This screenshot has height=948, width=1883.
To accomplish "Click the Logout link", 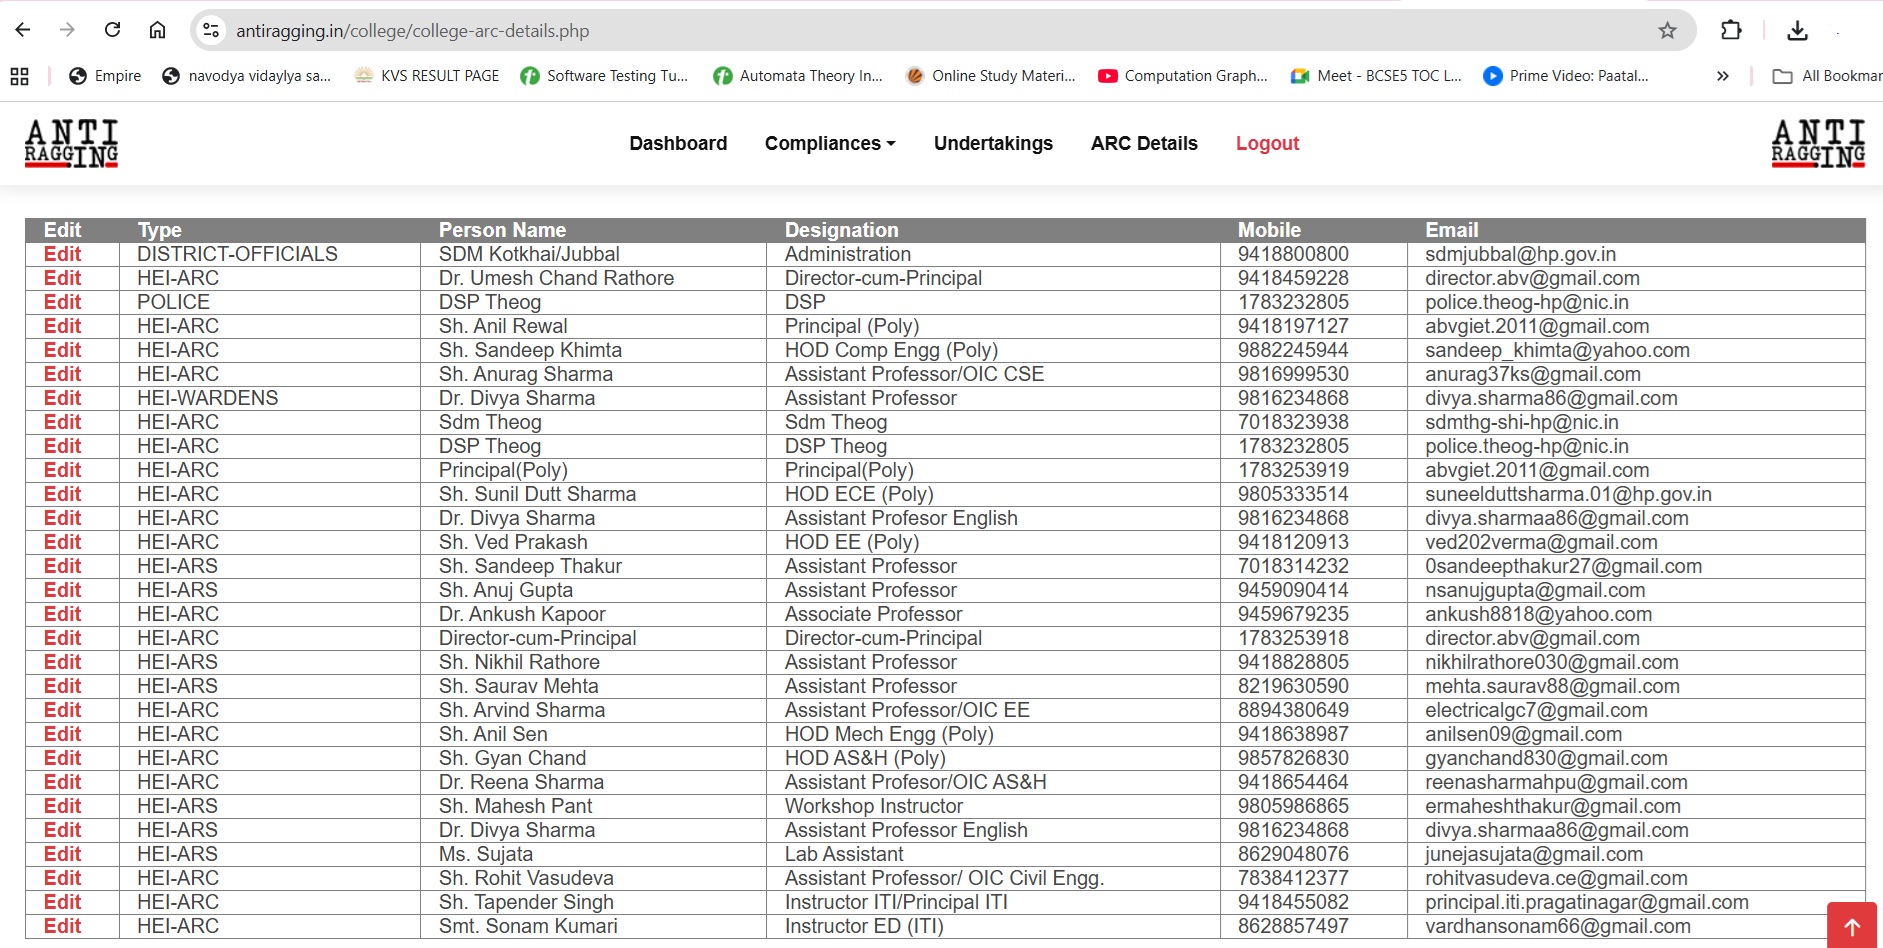I will point(1266,143).
